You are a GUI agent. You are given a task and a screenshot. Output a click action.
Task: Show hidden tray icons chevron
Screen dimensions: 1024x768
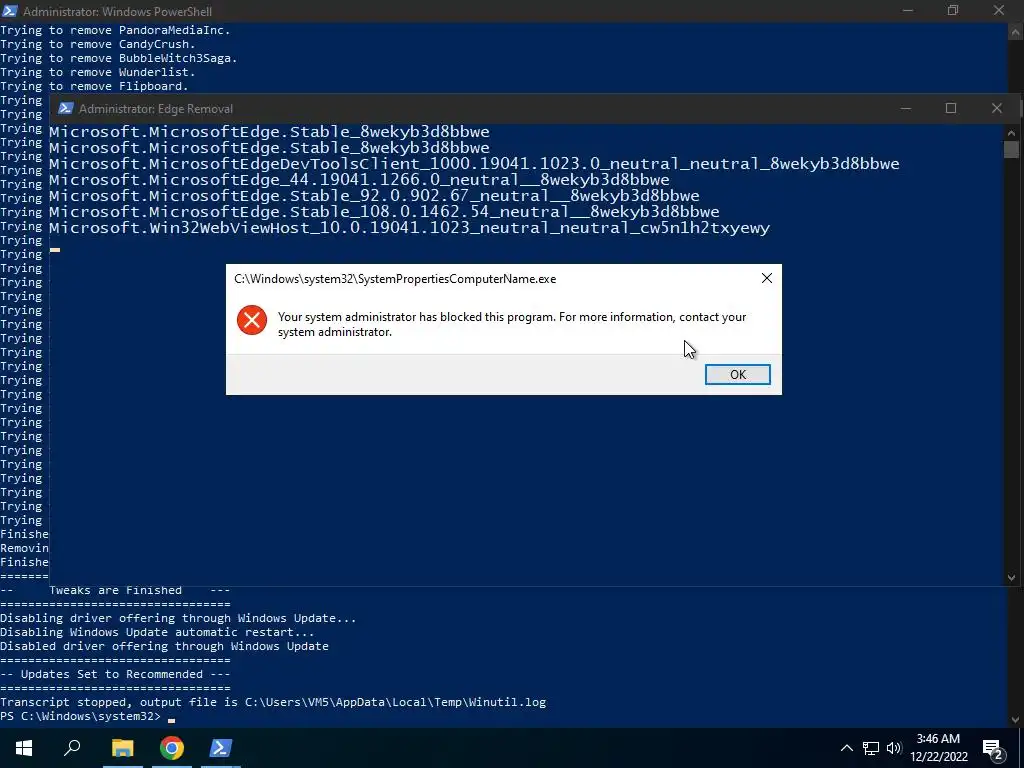(x=846, y=748)
